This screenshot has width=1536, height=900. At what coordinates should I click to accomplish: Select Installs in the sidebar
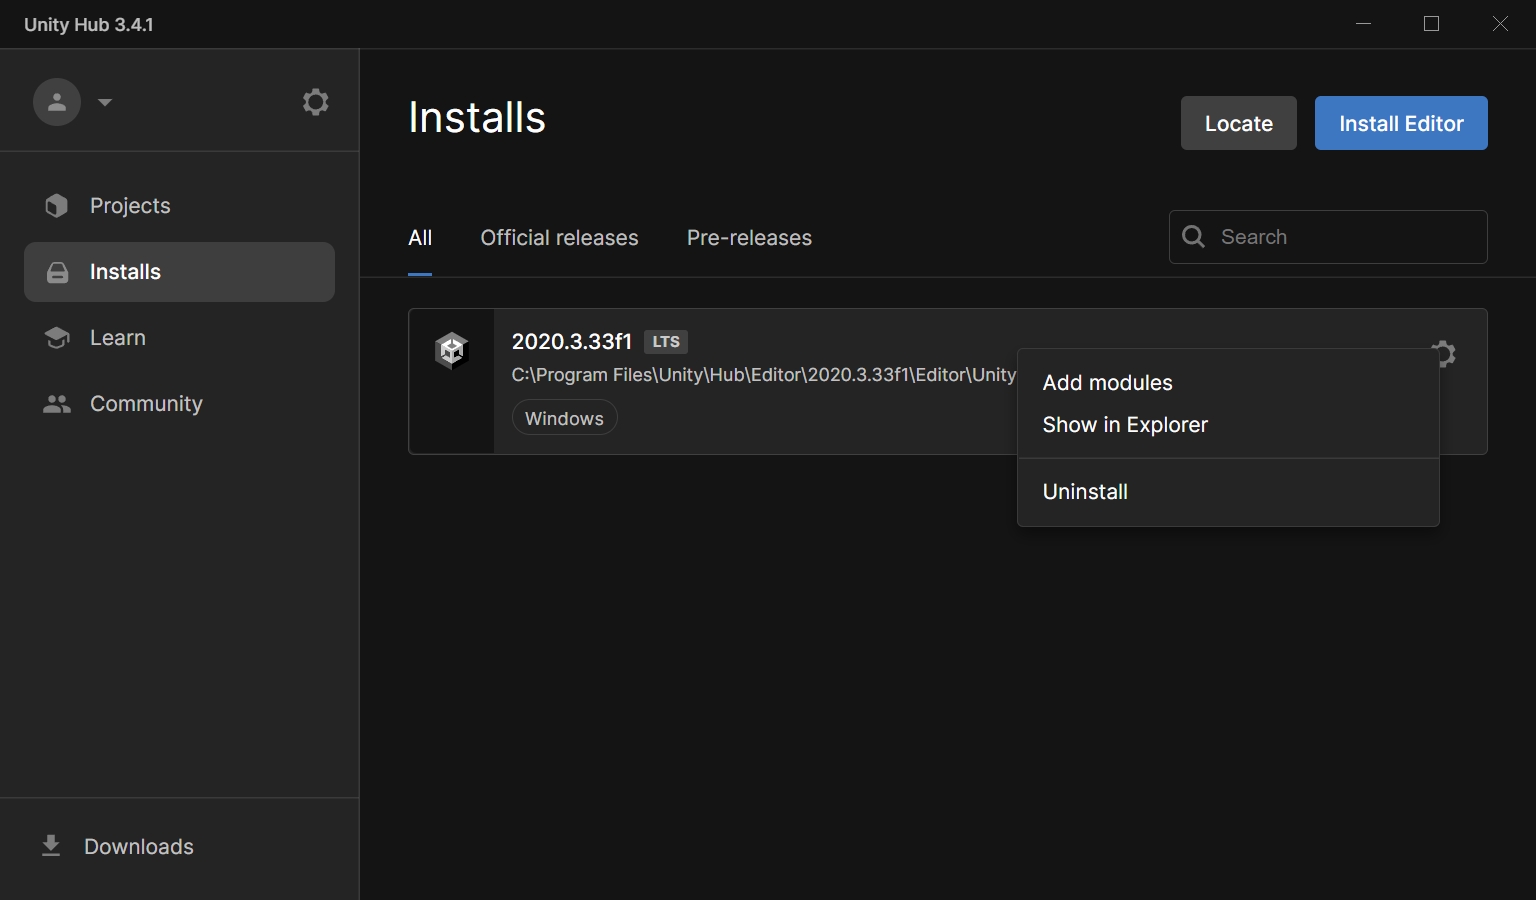click(x=180, y=272)
